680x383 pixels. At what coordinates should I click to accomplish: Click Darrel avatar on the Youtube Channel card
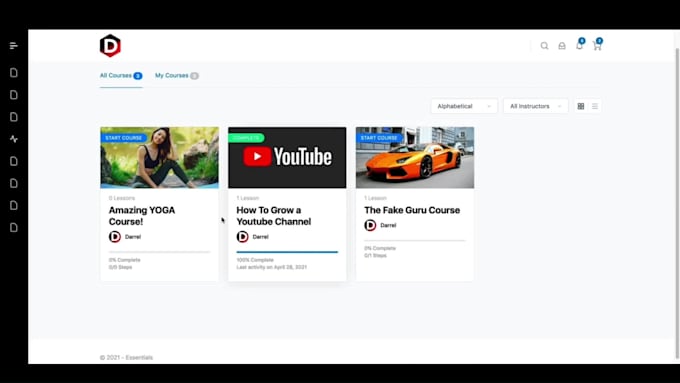coord(242,237)
